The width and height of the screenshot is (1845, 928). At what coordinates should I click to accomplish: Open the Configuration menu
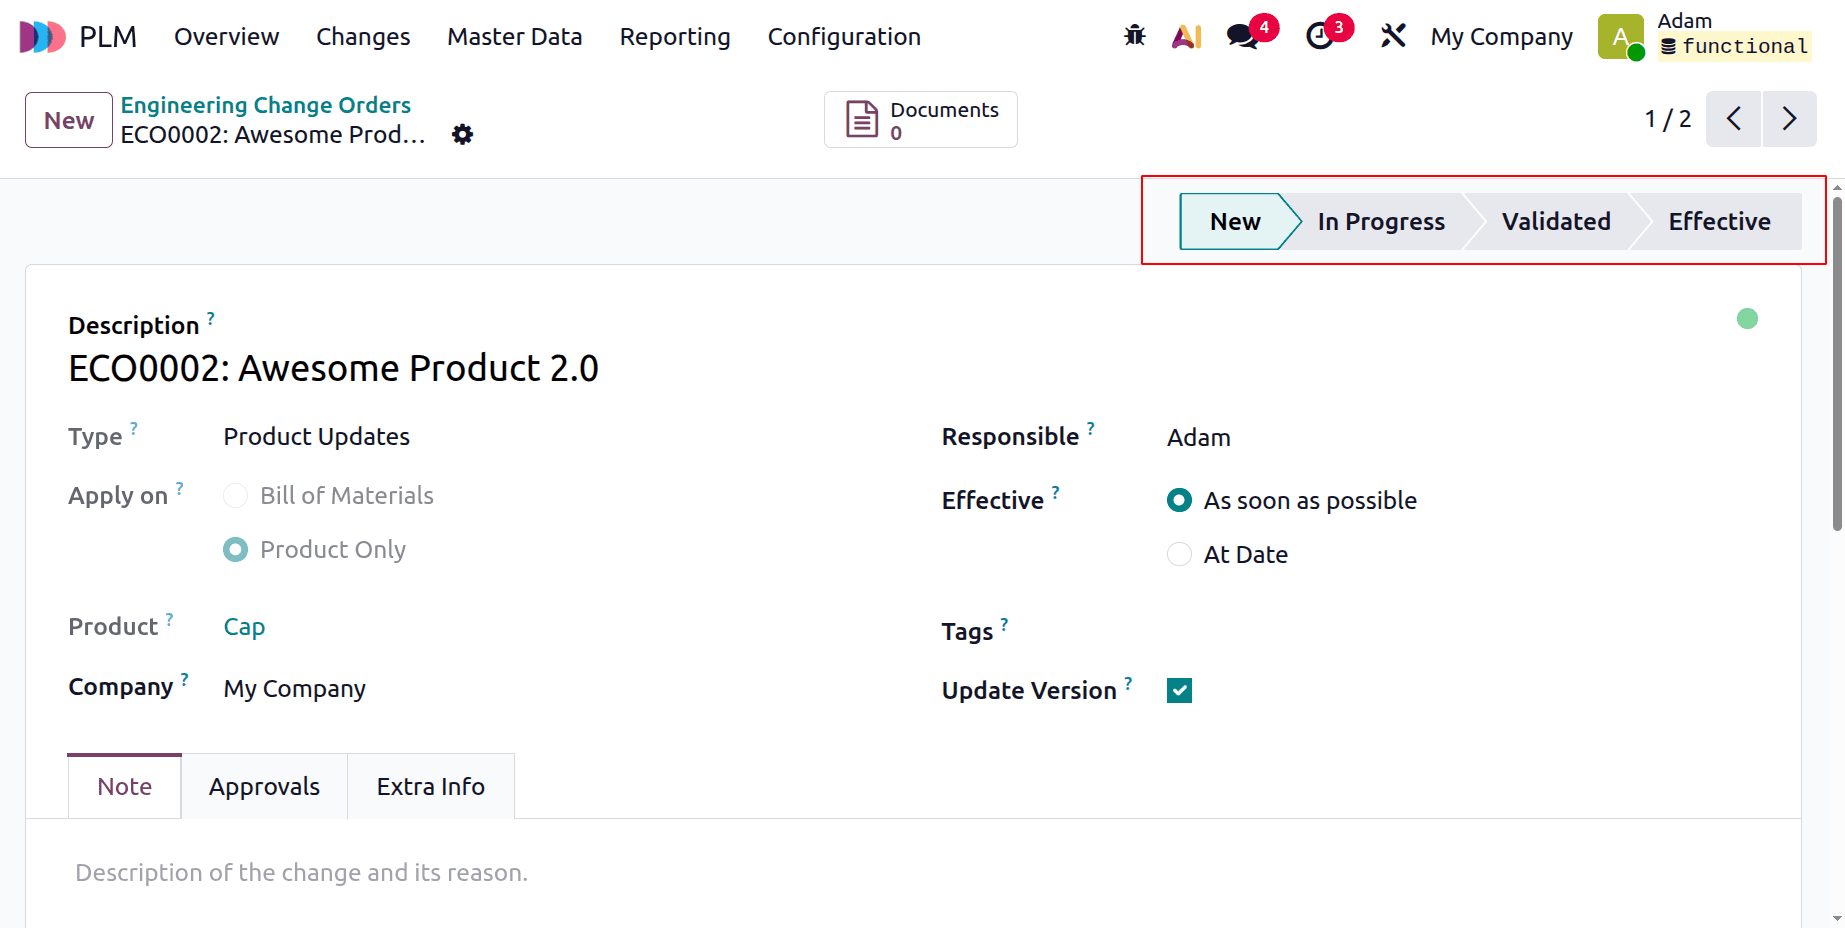click(x=844, y=37)
